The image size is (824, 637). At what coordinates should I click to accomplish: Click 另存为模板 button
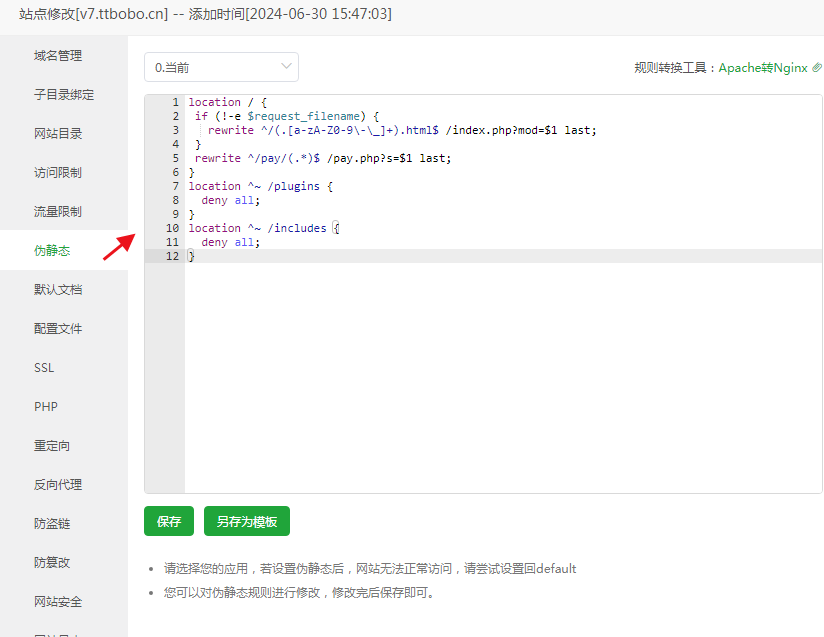247,522
